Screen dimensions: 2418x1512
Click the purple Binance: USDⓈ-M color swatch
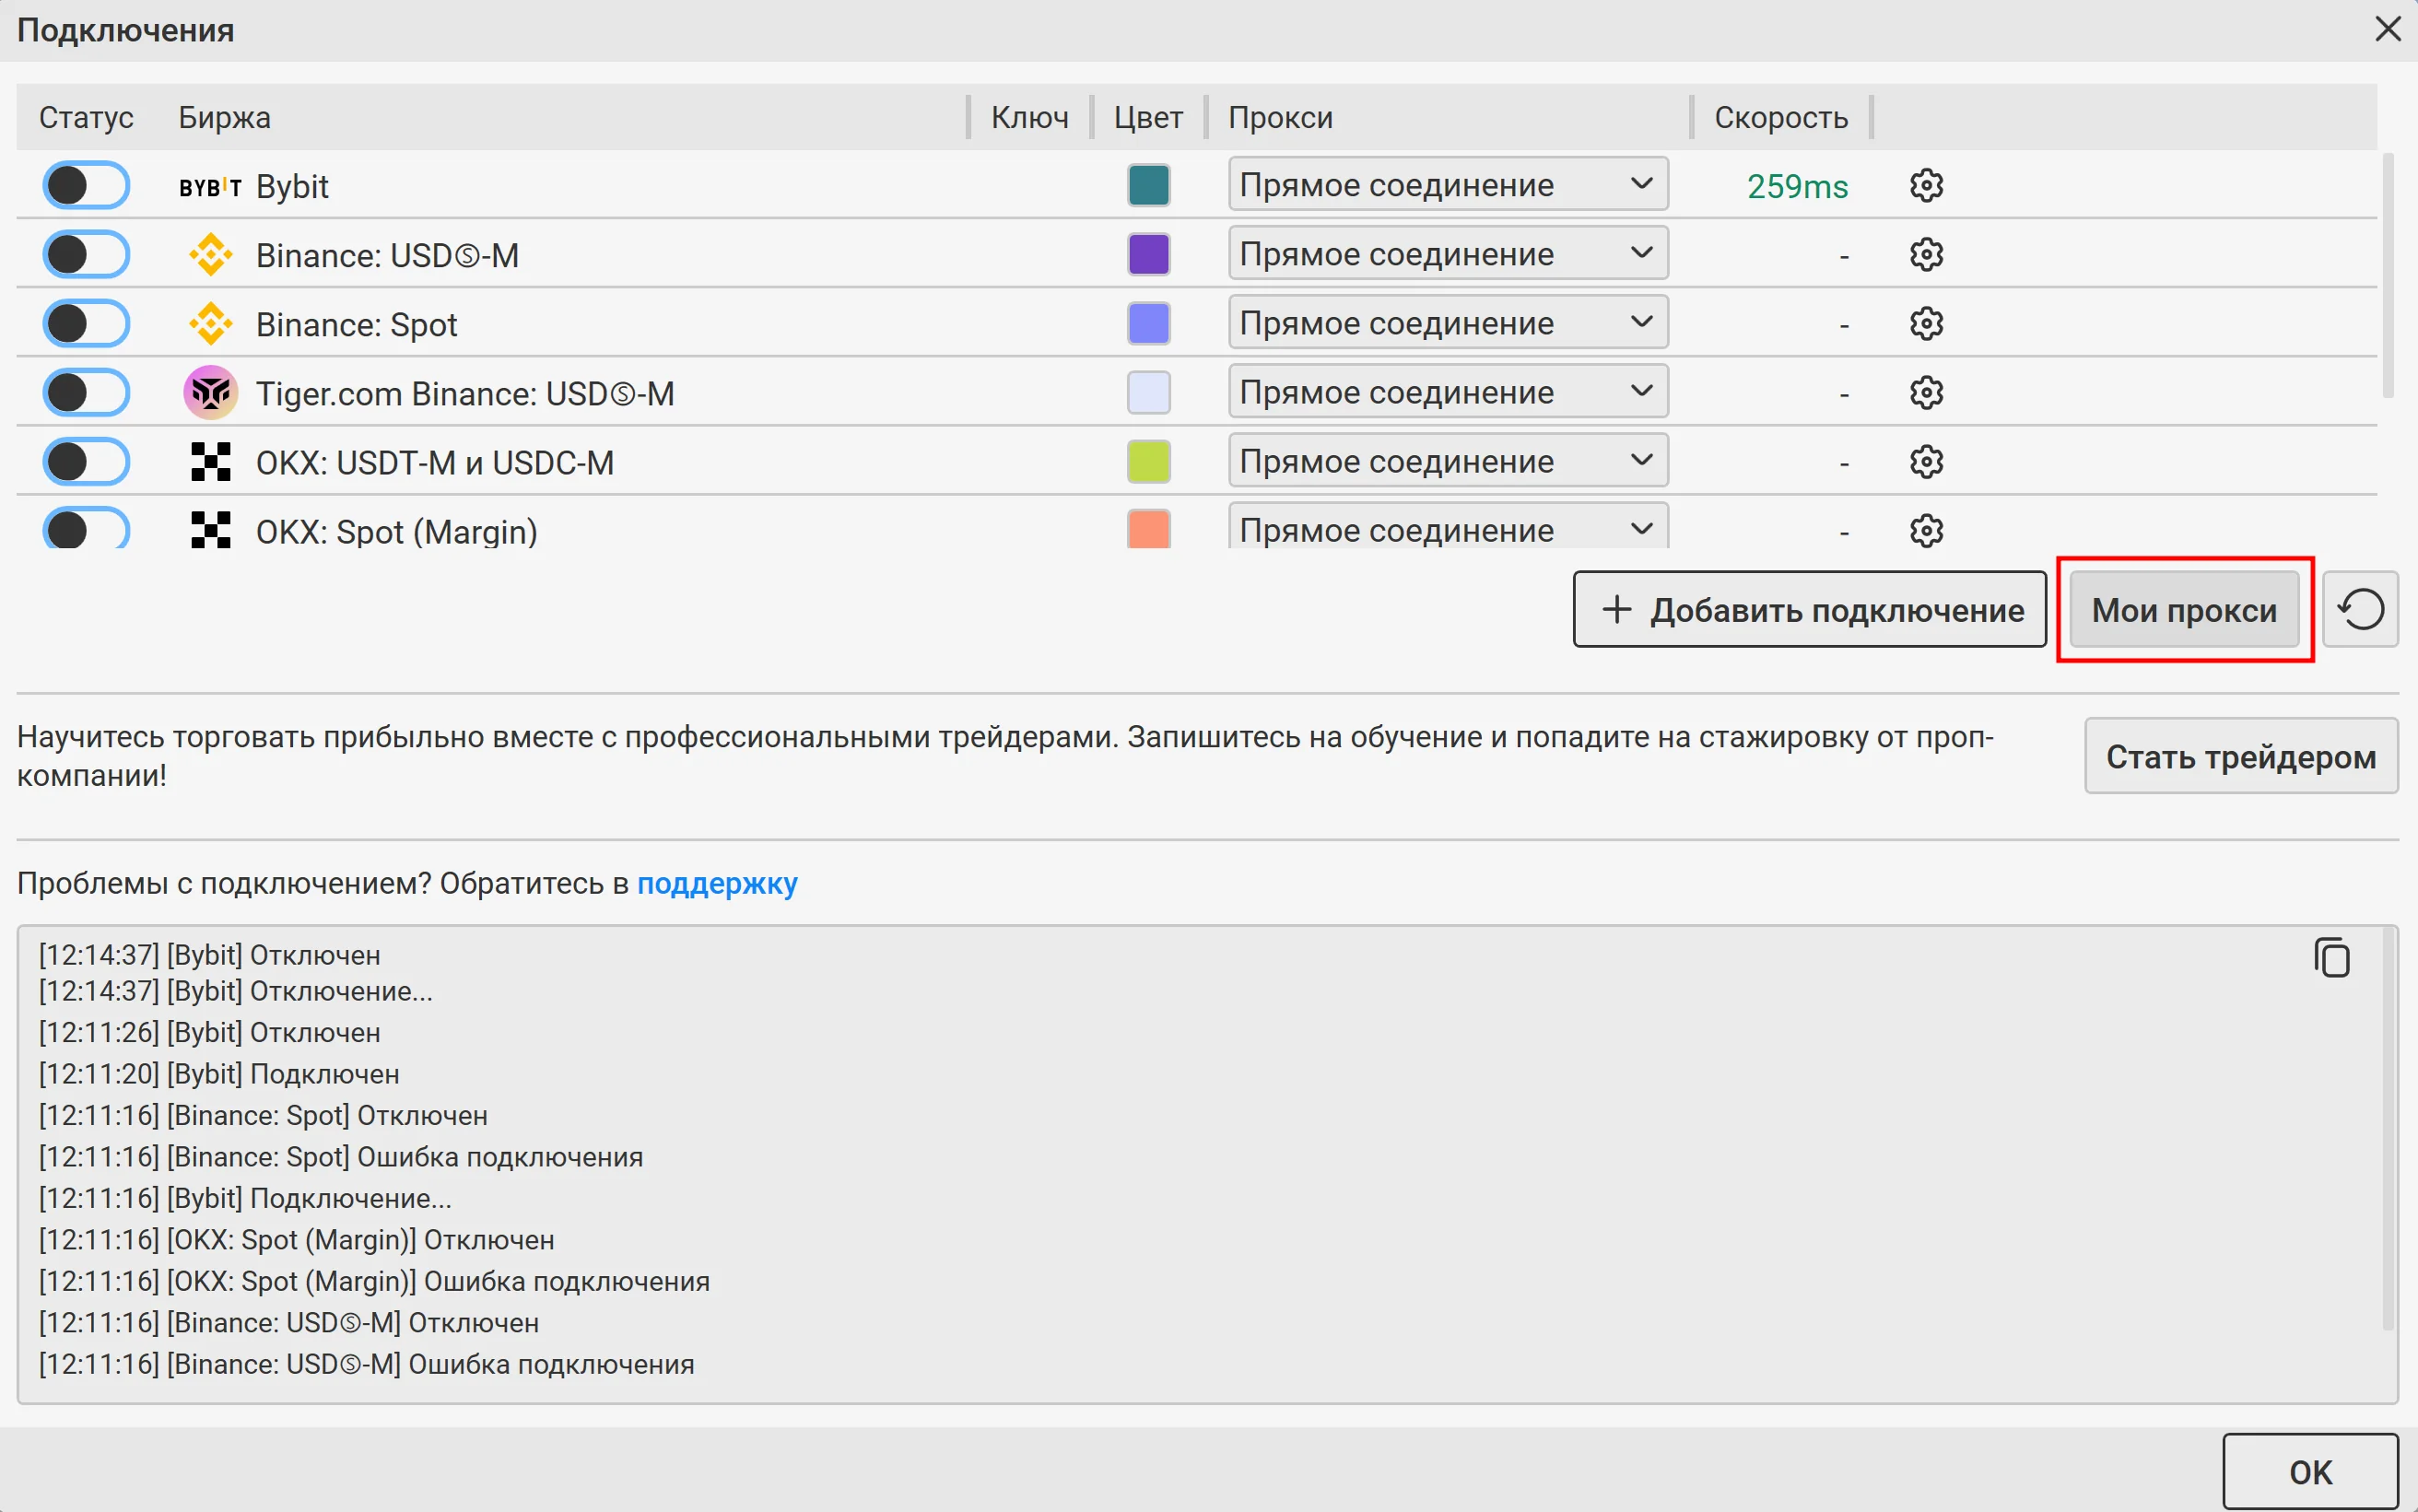1148,255
